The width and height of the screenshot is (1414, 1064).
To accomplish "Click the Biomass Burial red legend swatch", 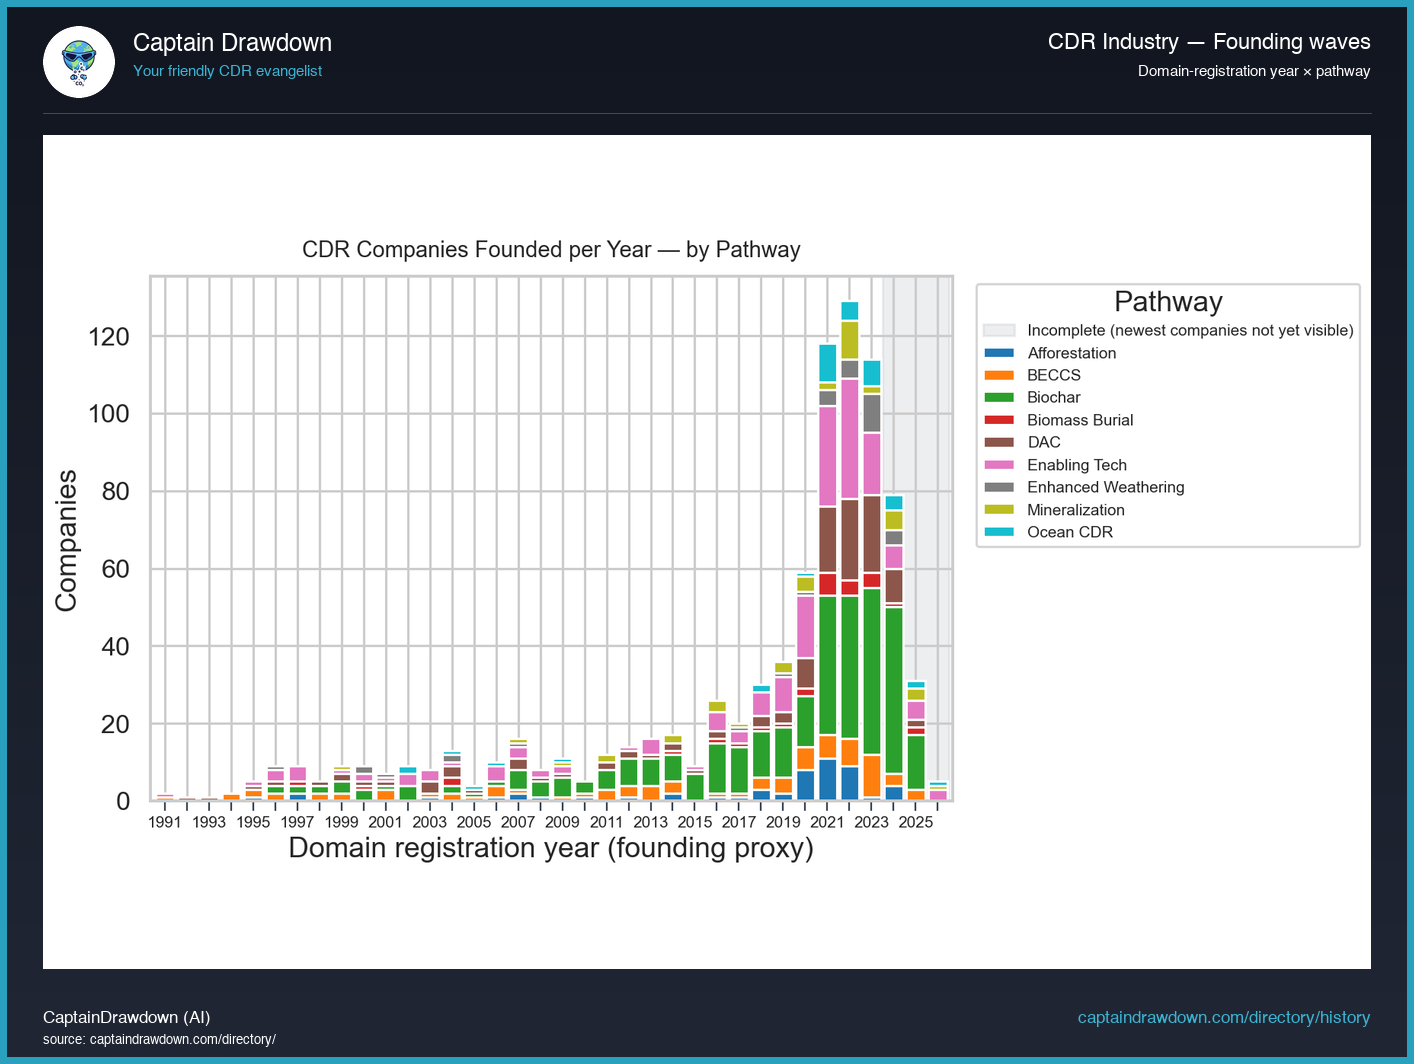I will pos(999,420).
